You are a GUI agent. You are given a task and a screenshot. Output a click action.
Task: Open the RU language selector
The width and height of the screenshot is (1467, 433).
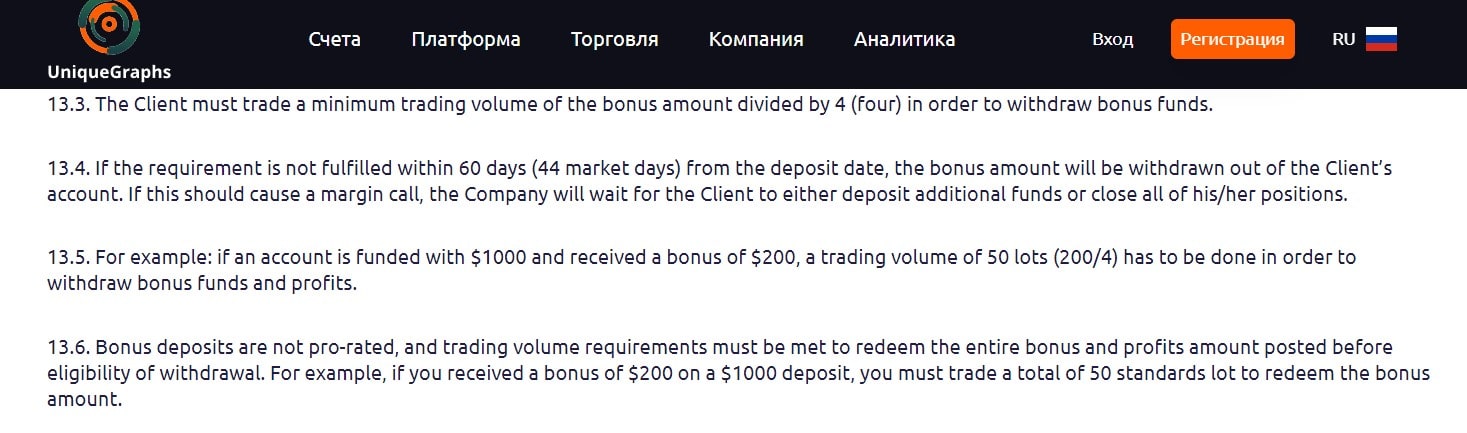click(1343, 40)
